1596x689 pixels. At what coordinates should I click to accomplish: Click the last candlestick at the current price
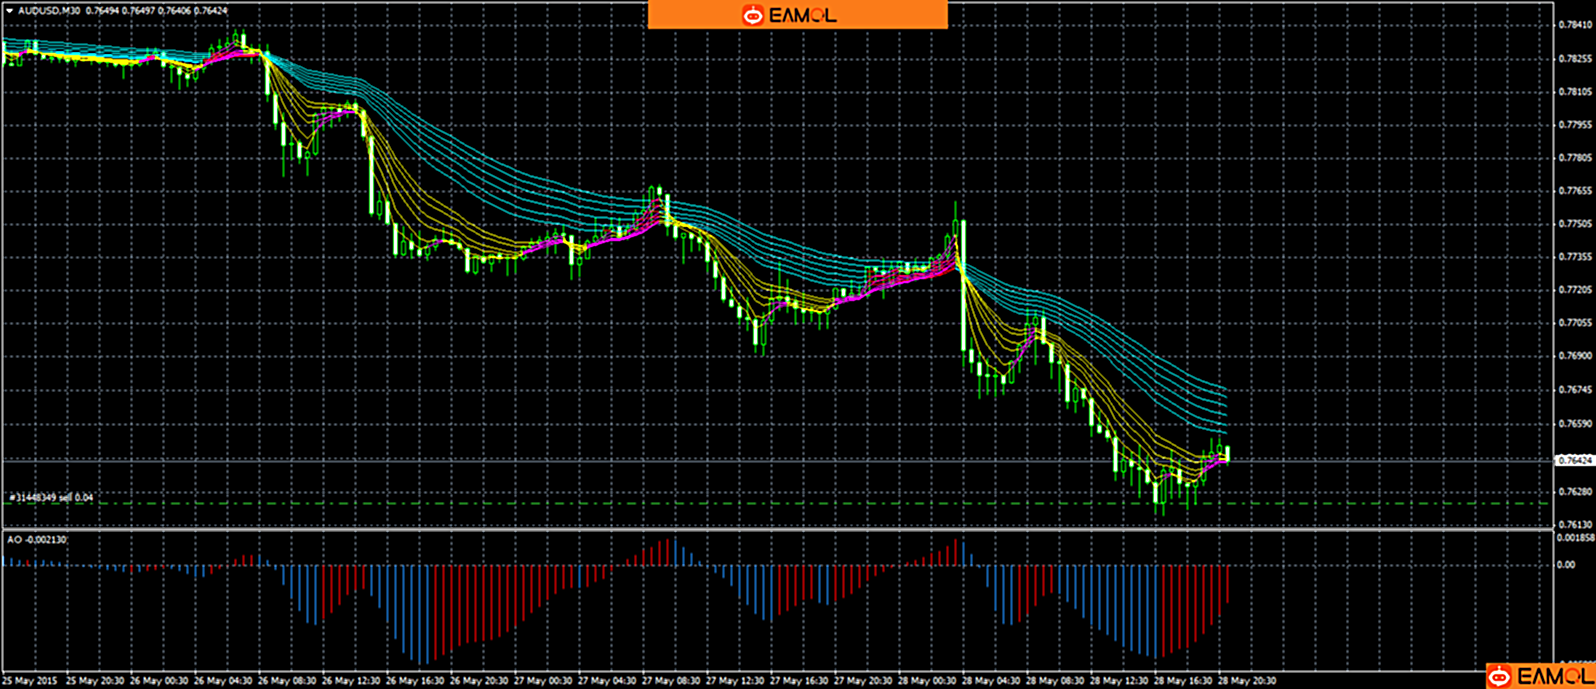tap(1227, 455)
